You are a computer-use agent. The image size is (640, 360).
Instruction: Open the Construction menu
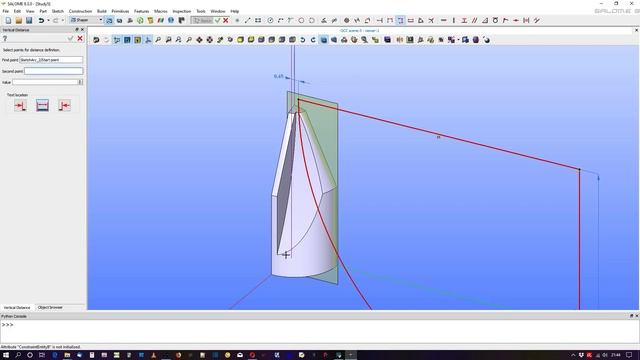[x=80, y=11]
